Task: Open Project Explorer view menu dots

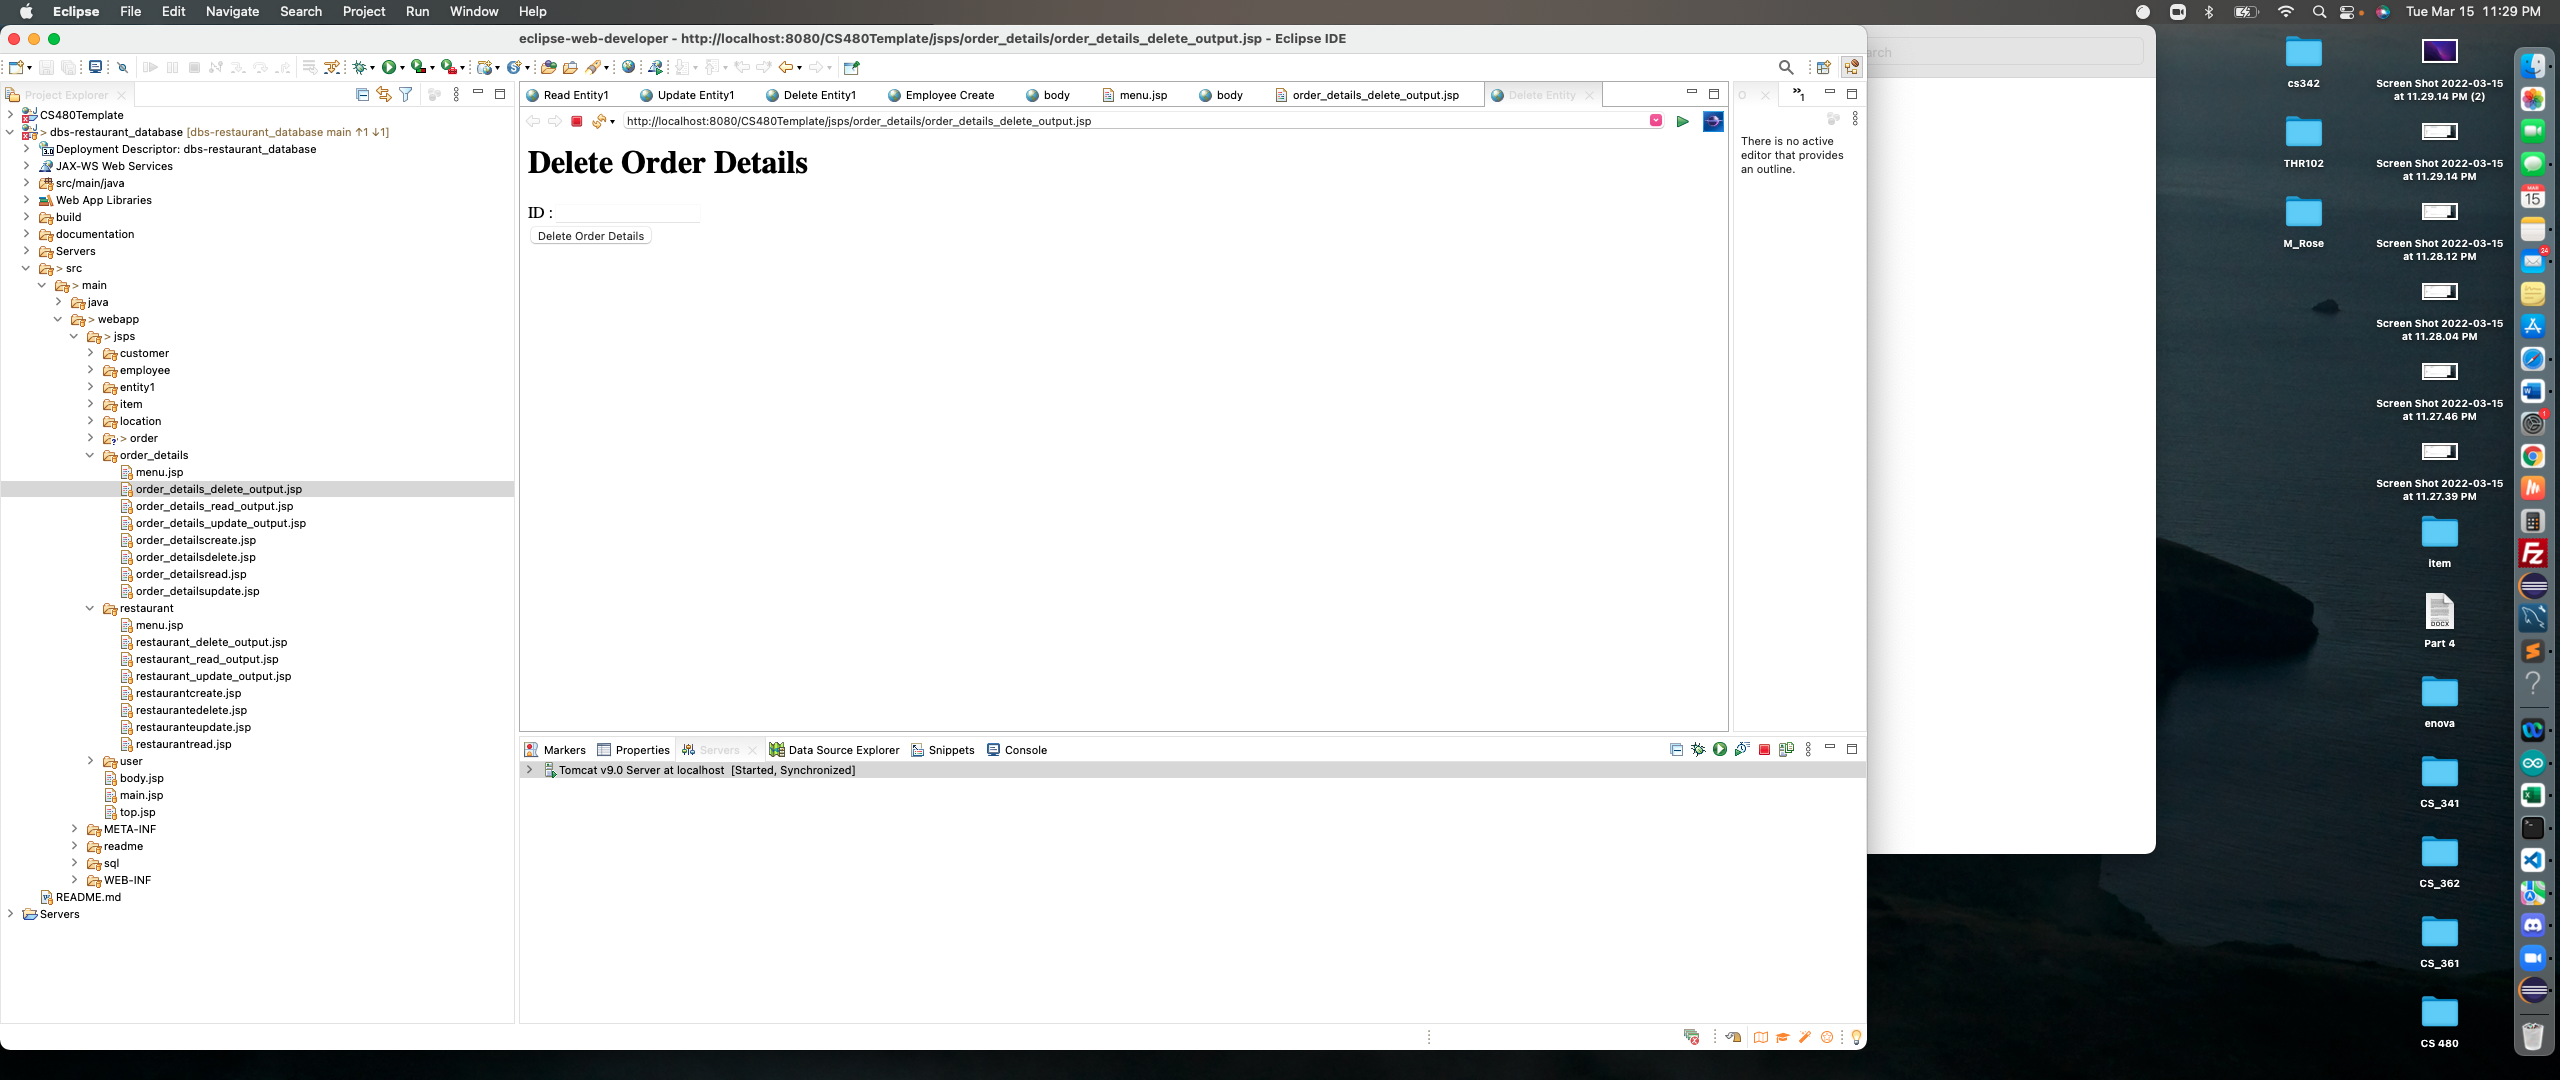Action: point(456,94)
